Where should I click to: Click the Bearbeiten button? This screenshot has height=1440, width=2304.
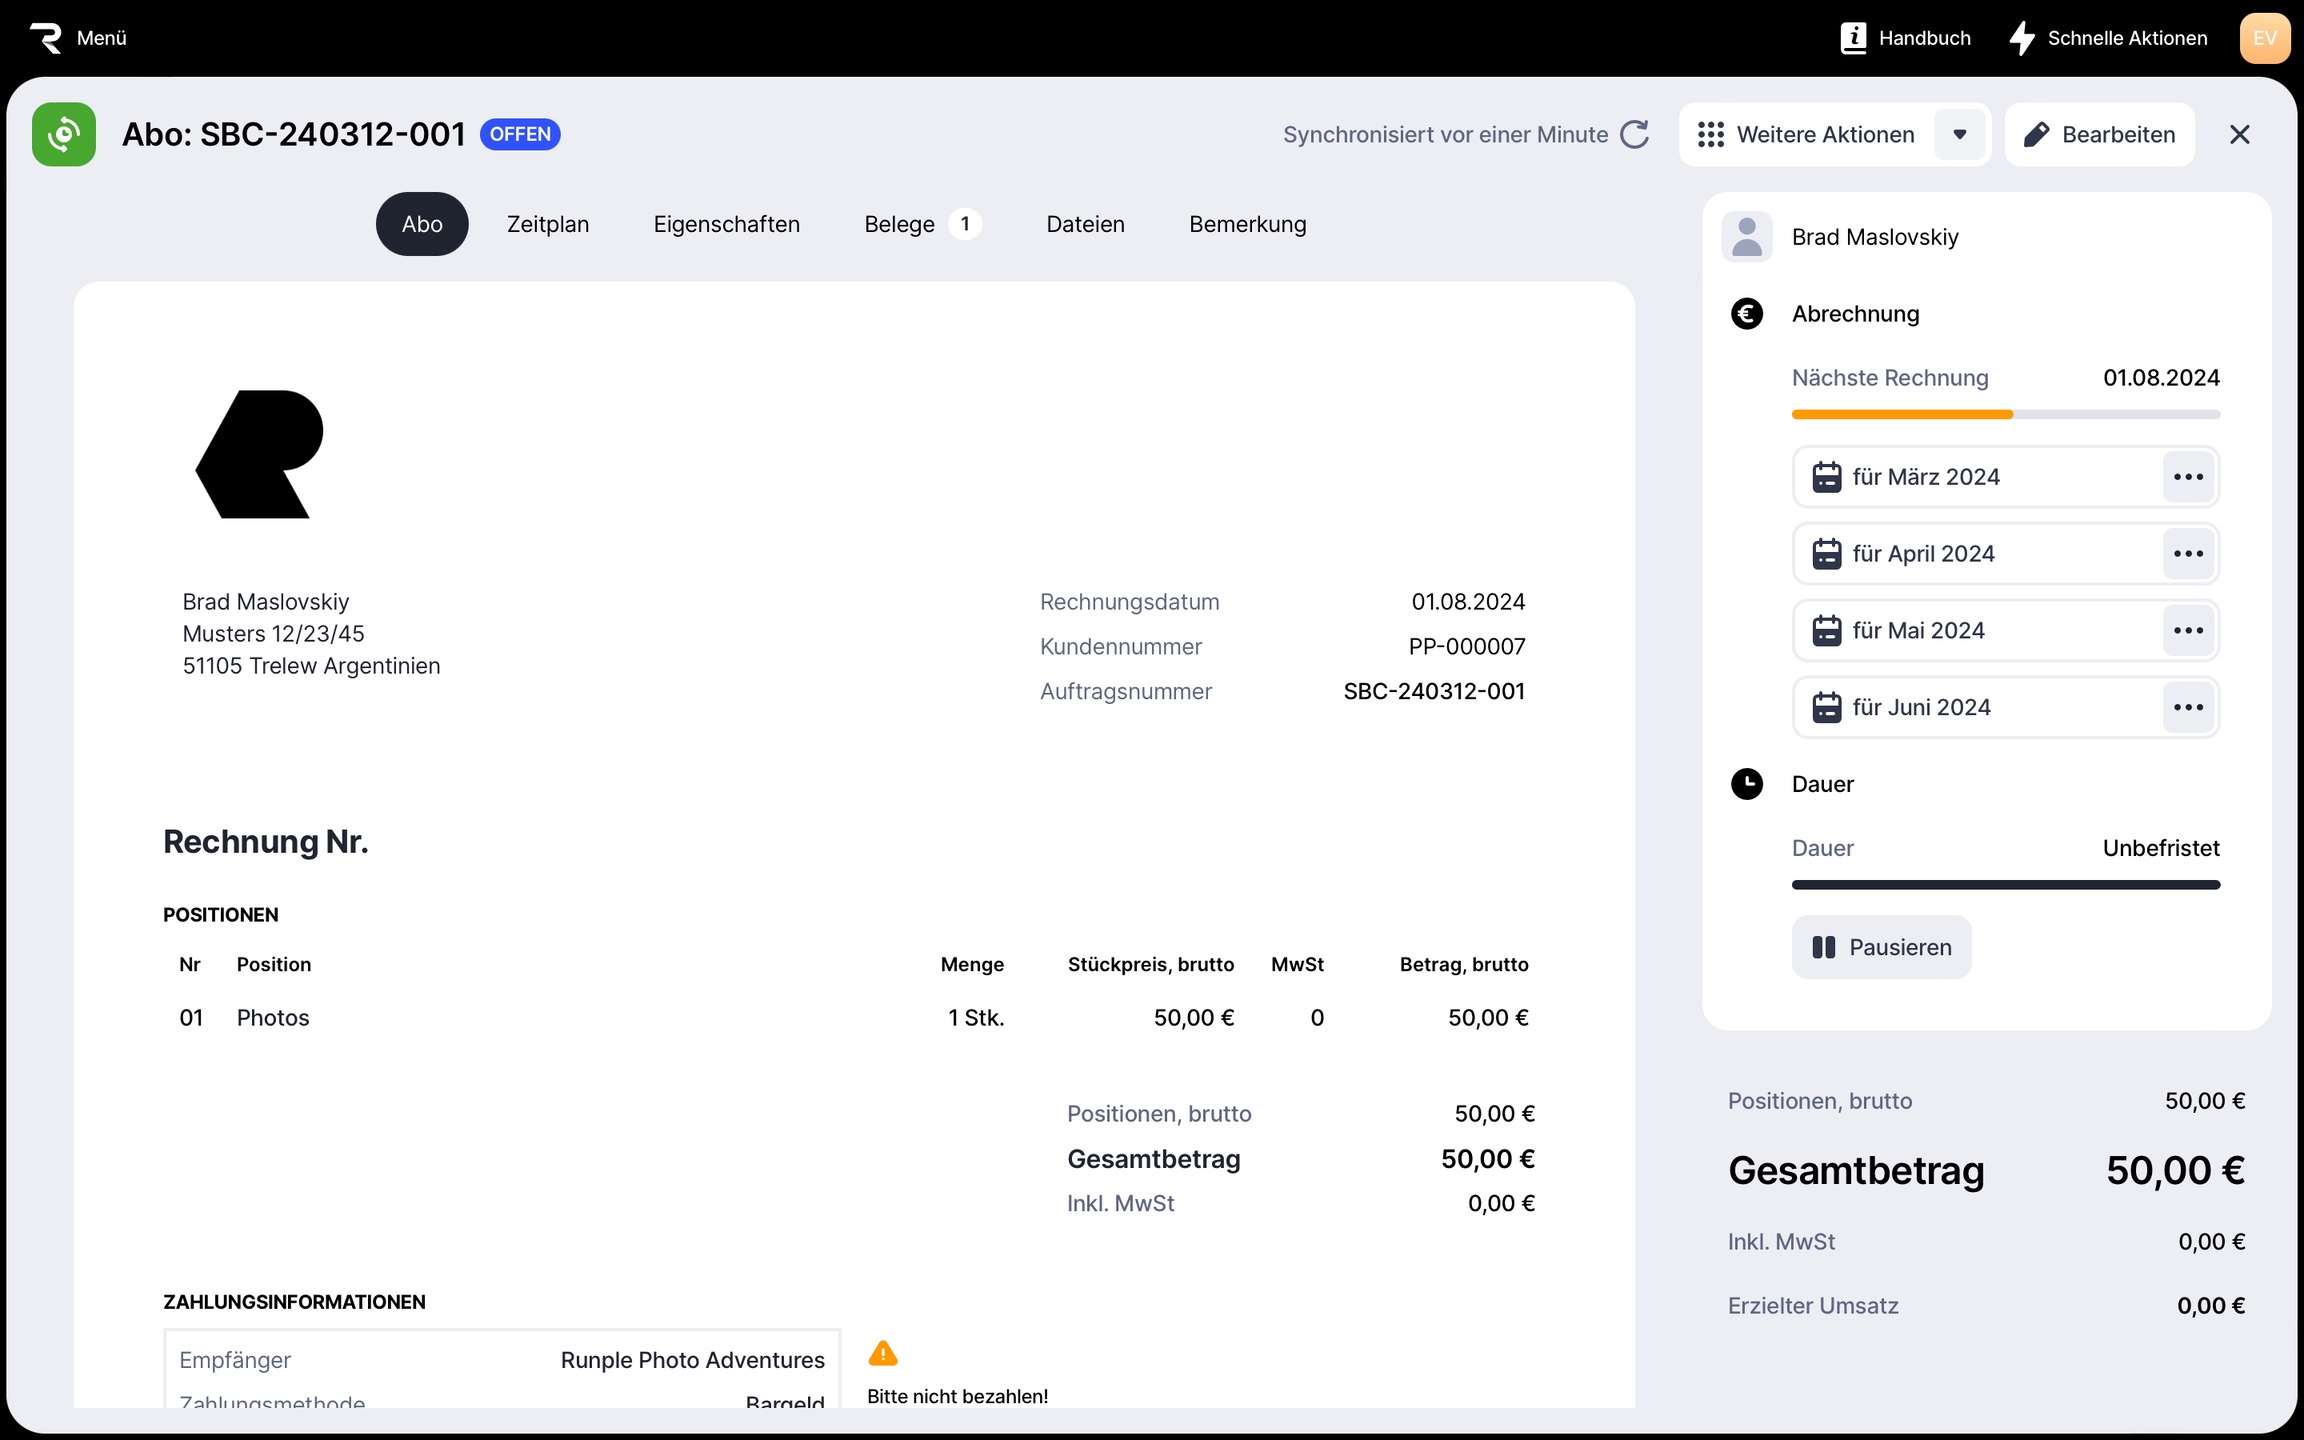click(2098, 135)
